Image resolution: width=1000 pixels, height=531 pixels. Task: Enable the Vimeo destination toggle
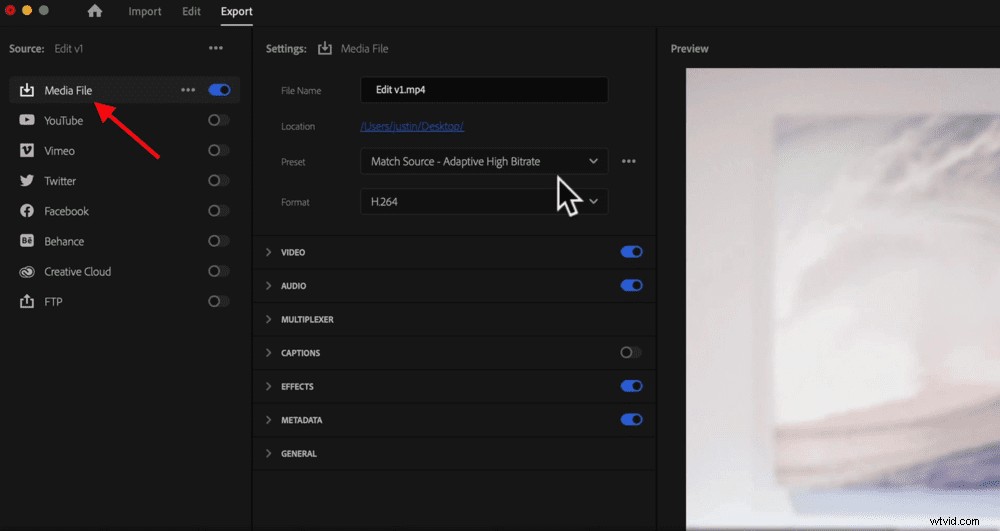click(219, 150)
